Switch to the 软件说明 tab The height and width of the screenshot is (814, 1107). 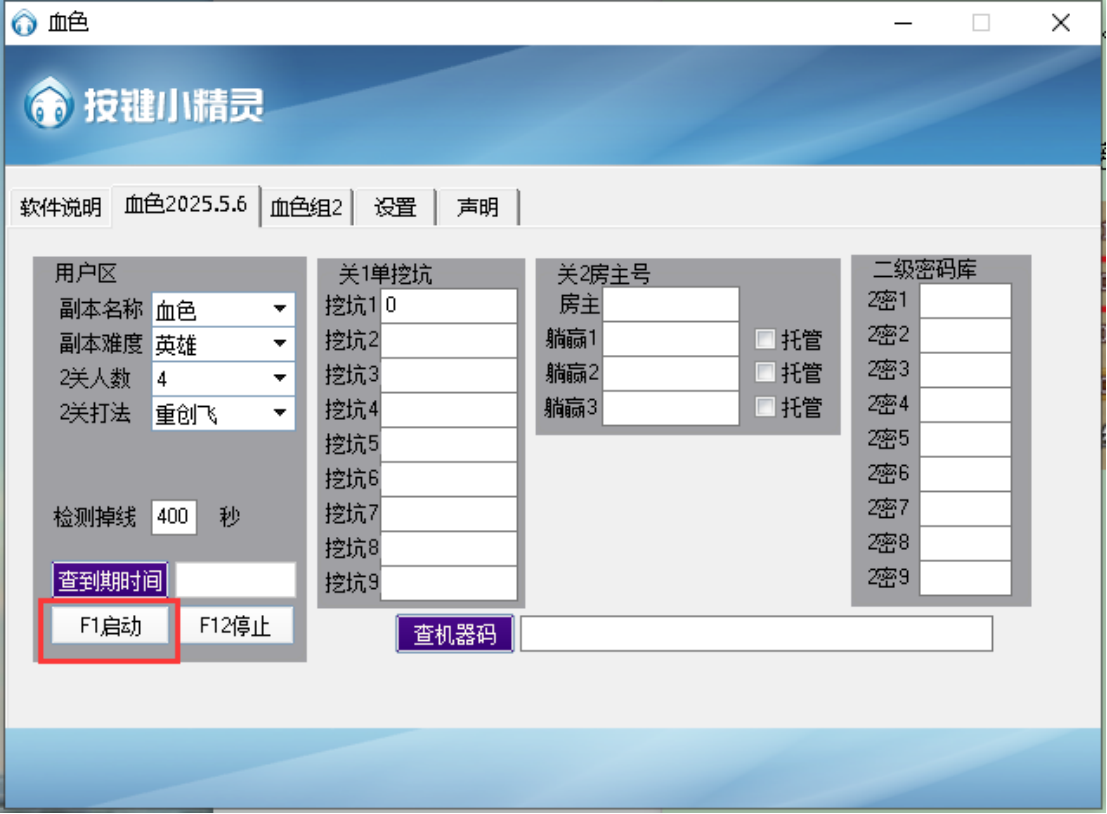point(60,208)
